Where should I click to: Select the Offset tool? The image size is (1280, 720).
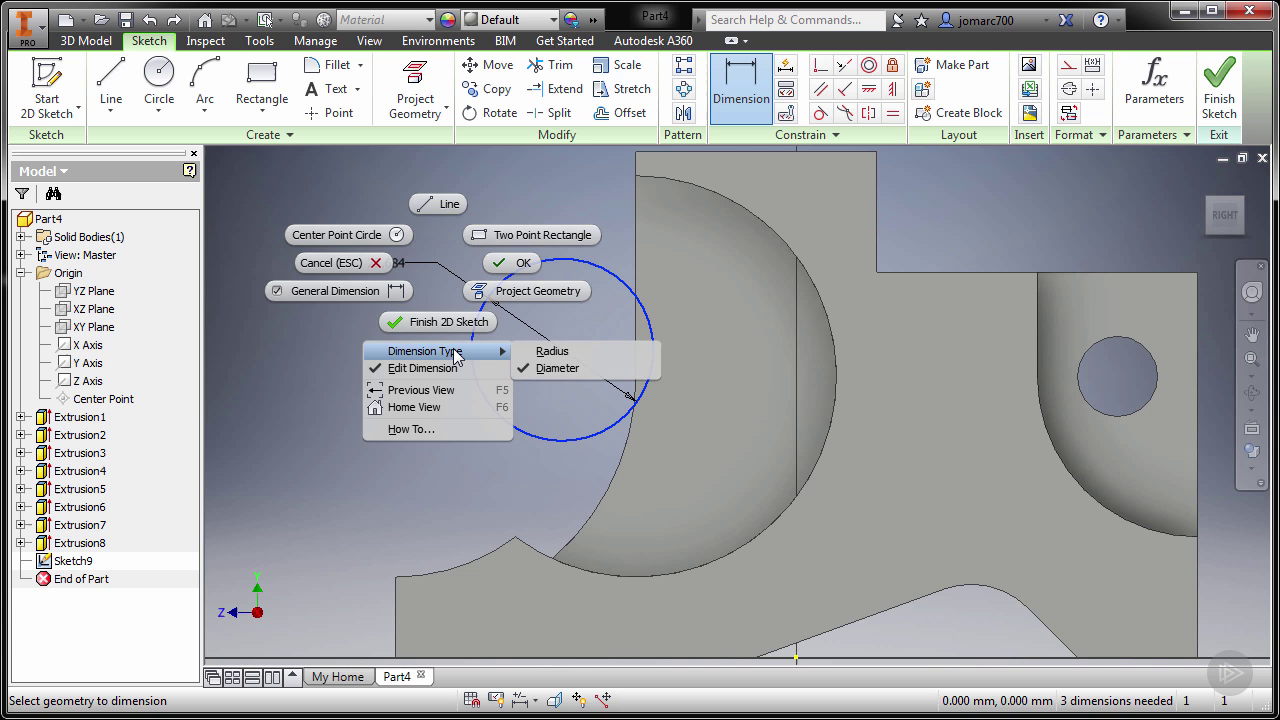coord(620,113)
